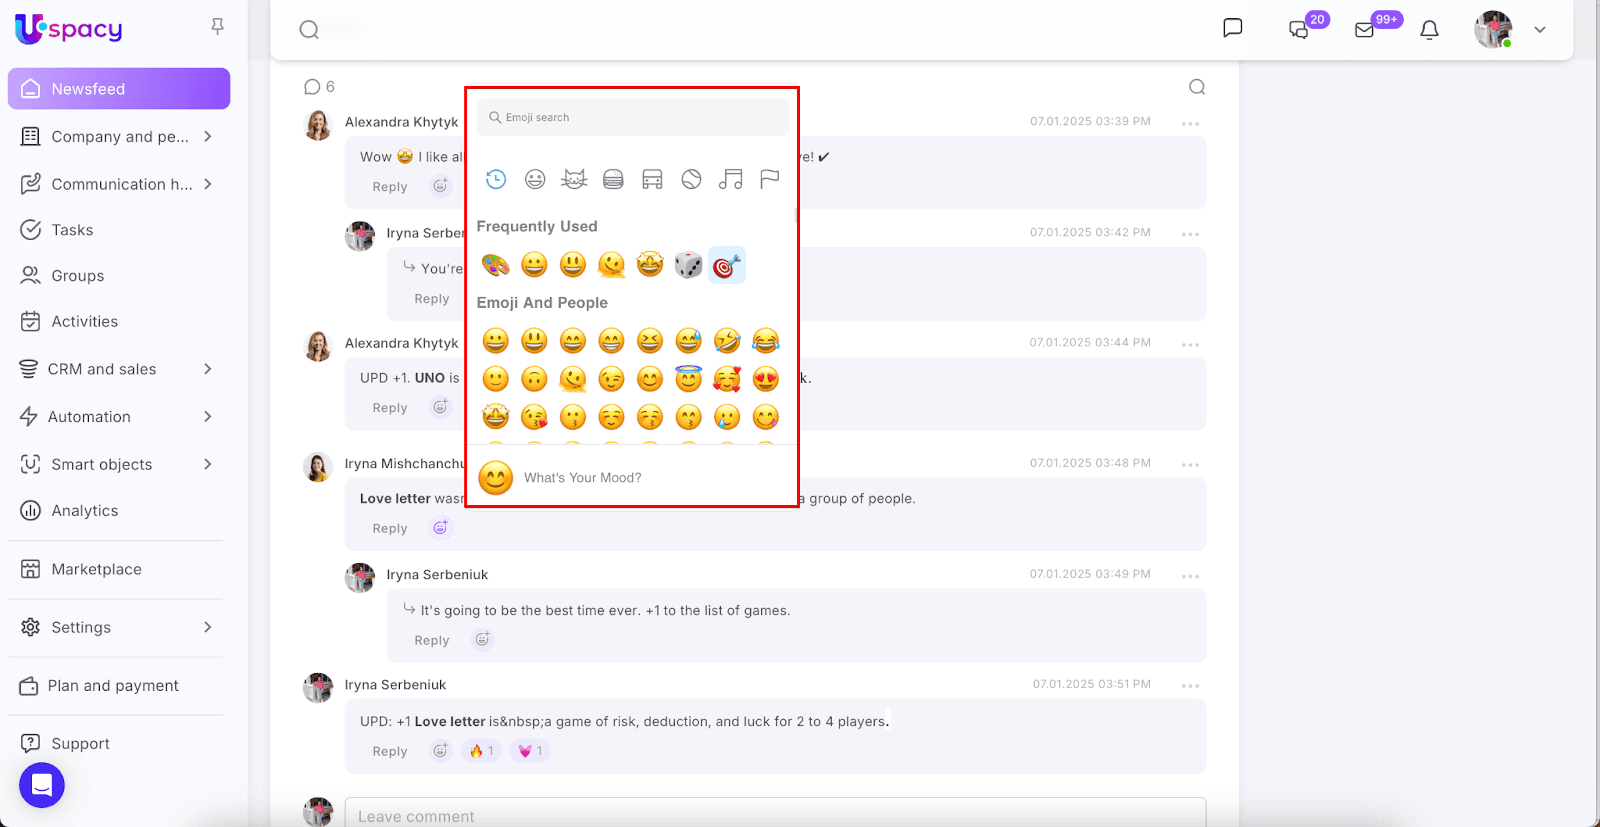Image resolution: width=1600 pixels, height=827 pixels.
Task: Click the Emoji search field
Action: (x=640, y=118)
